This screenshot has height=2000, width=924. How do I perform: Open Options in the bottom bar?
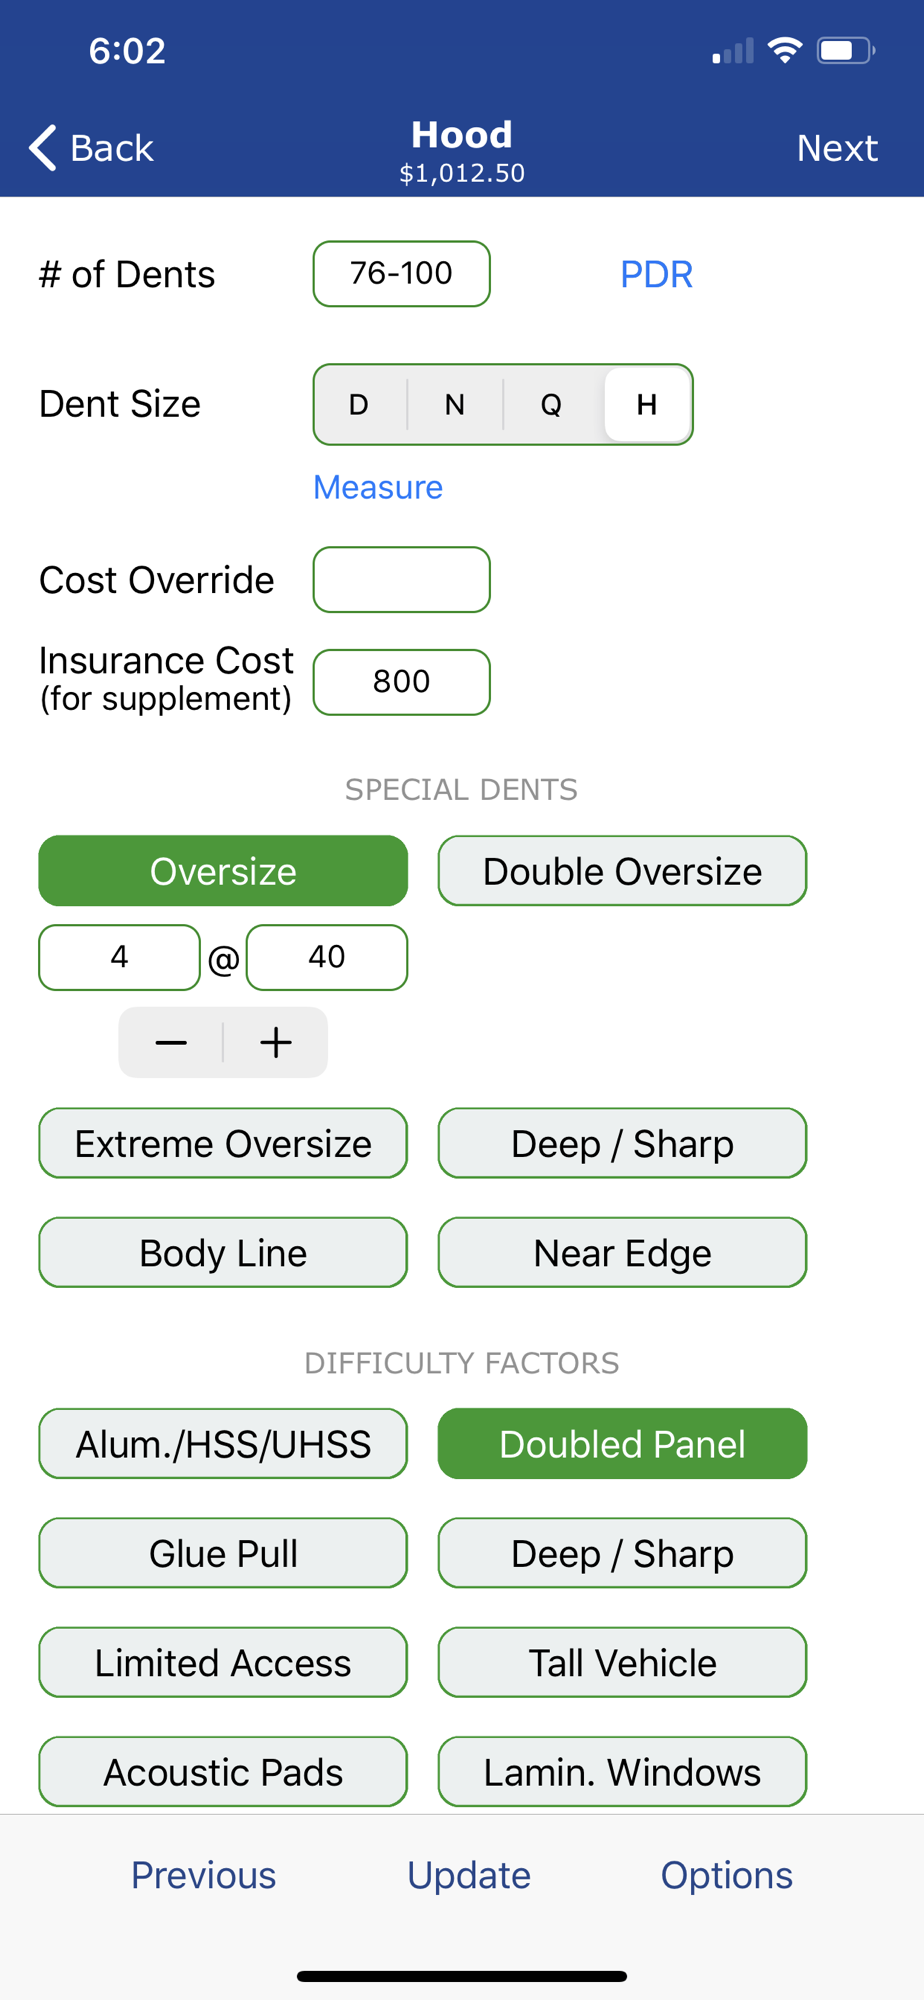[x=727, y=1875]
